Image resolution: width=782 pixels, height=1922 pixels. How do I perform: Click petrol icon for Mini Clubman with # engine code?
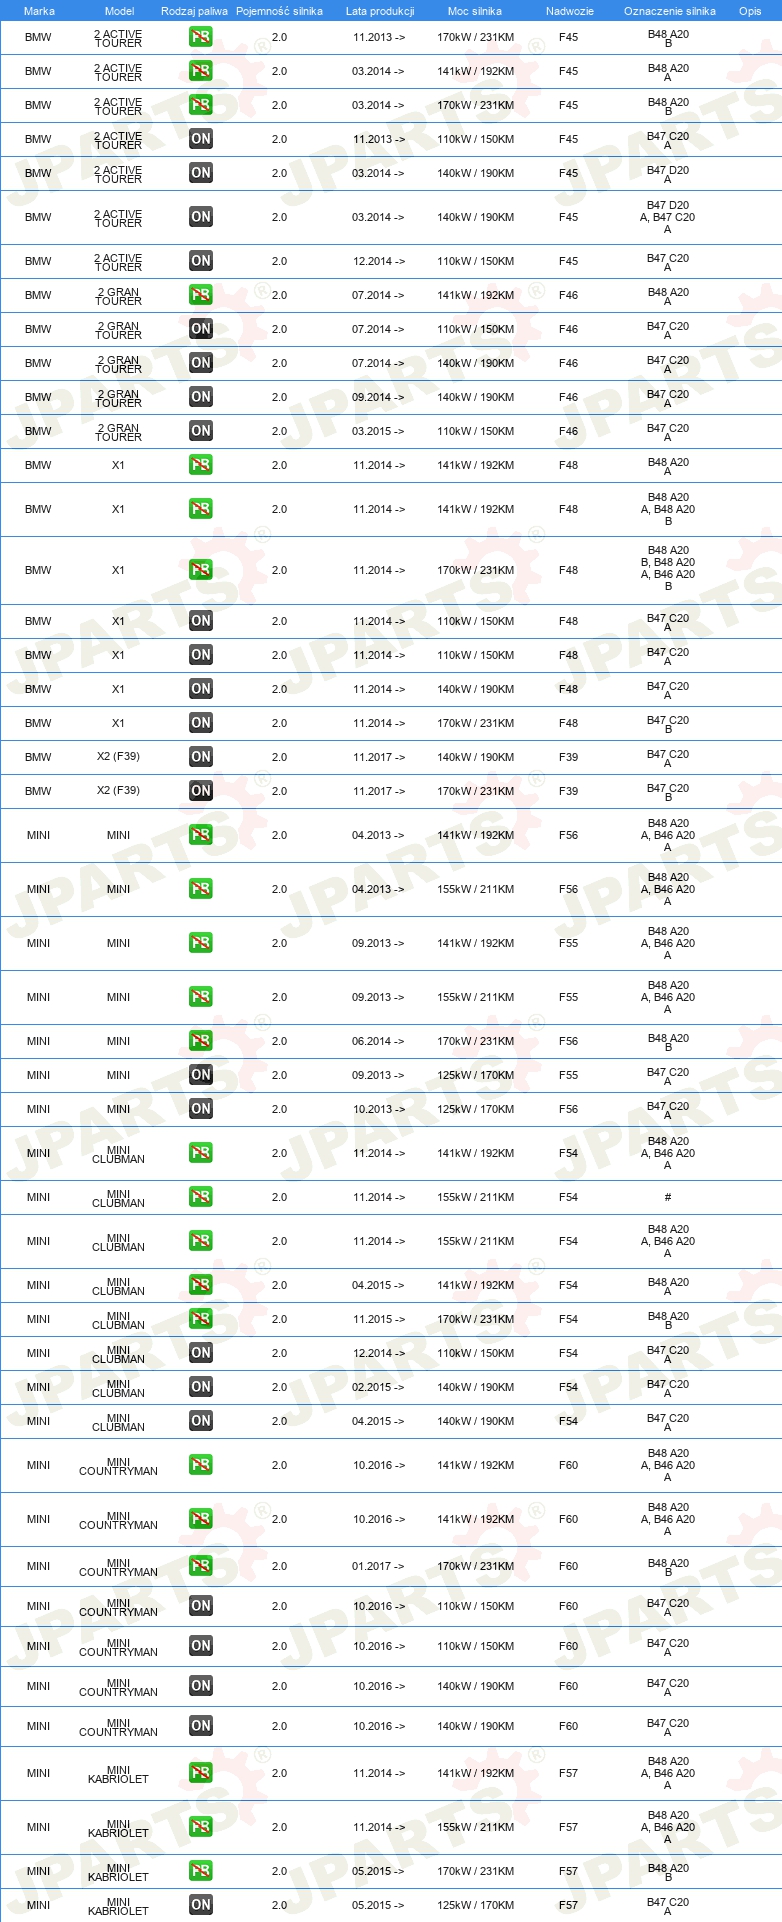[x=201, y=1197]
